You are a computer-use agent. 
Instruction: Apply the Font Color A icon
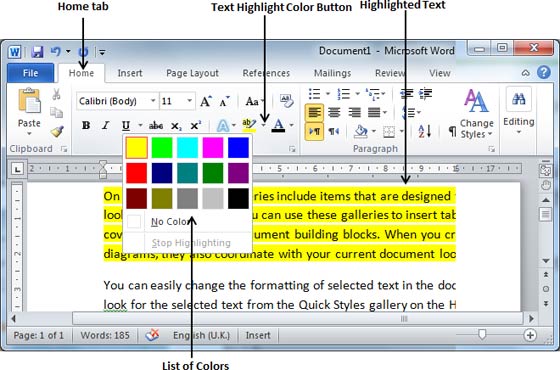click(x=278, y=125)
